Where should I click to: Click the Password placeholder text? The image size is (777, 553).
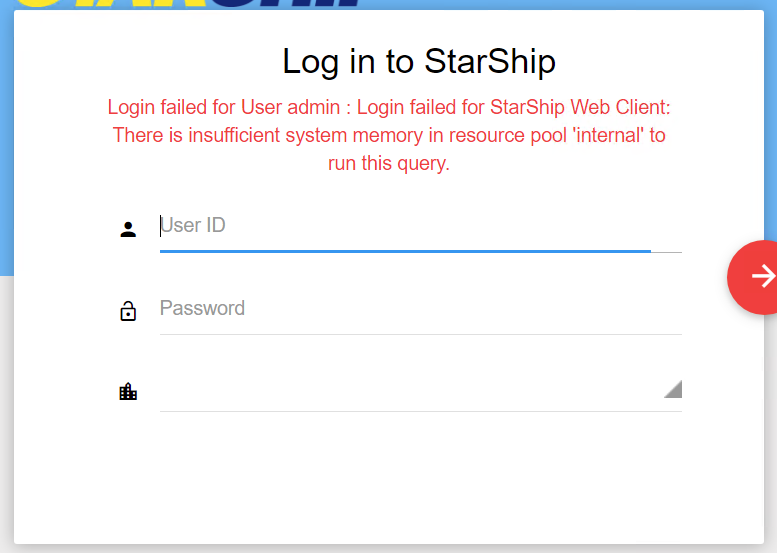point(202,308)
